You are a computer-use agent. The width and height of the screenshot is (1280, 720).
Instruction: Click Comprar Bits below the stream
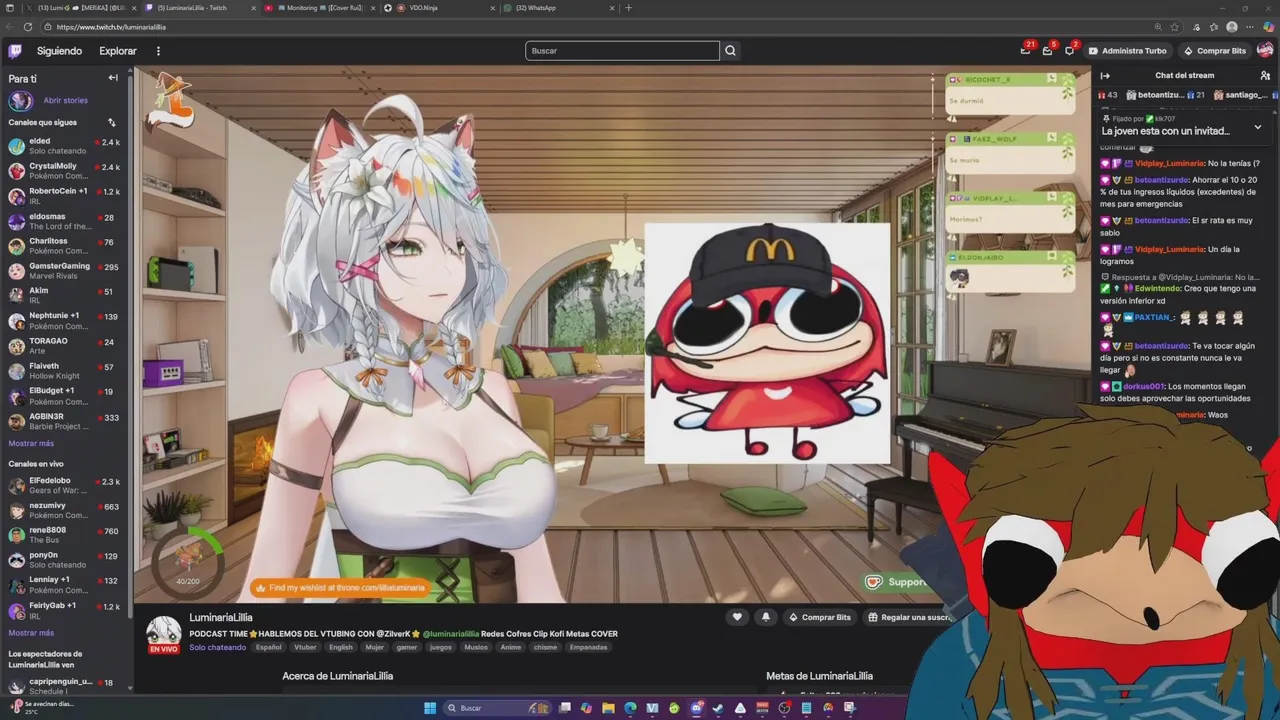tap(819, 617)
